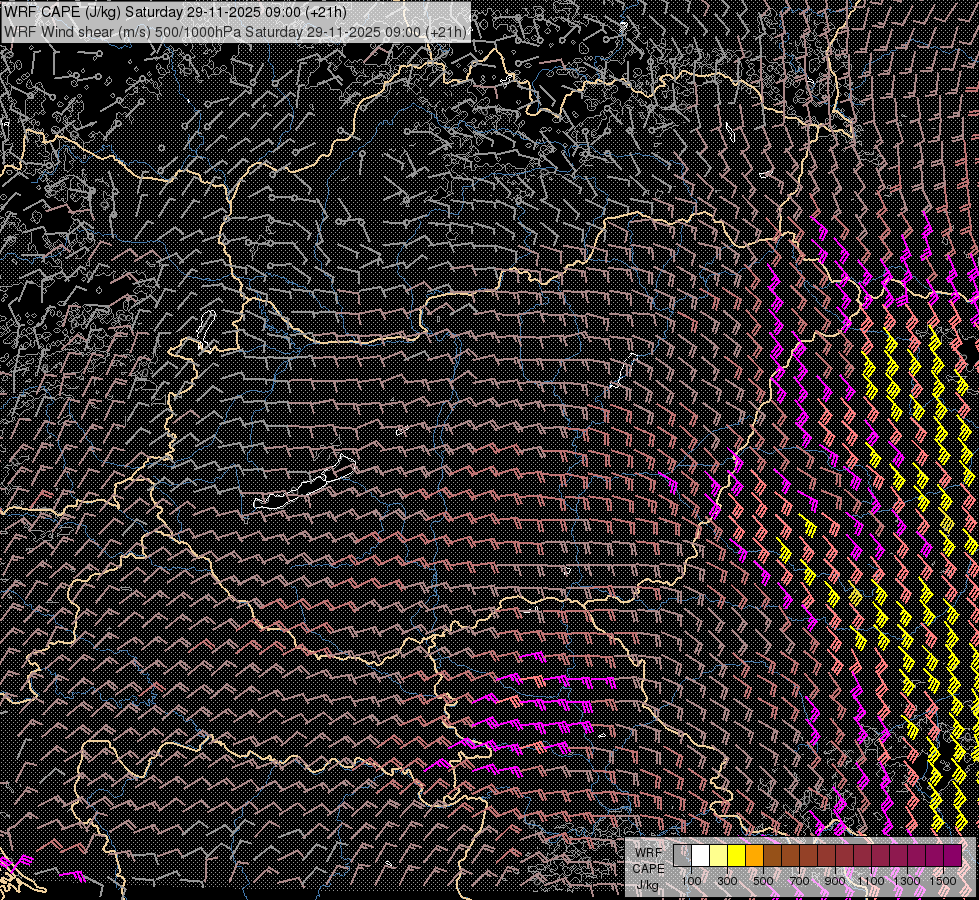This screenshot has height=900, width=979.
Task: Select the 1100 label on the CAPE scale
Action: click(871, 881)
